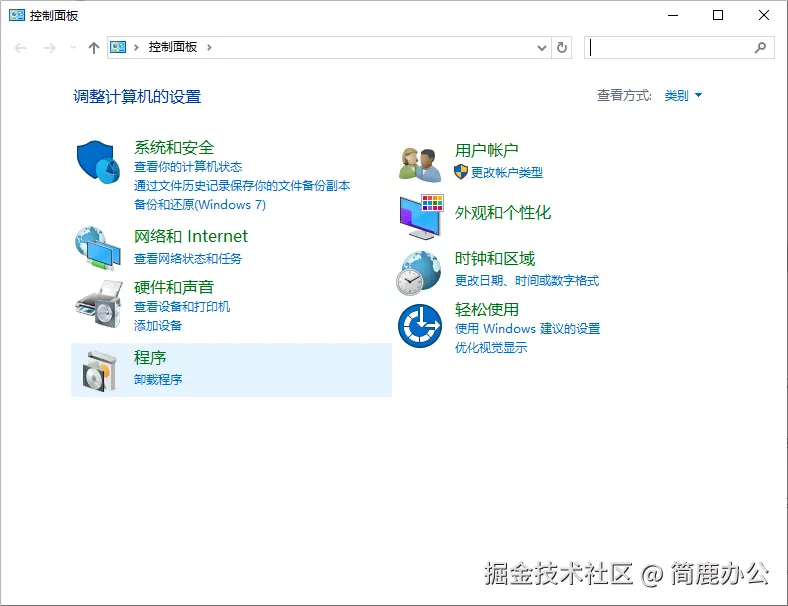Expand the chevron before 控制面板 breadcrumb

136,47
